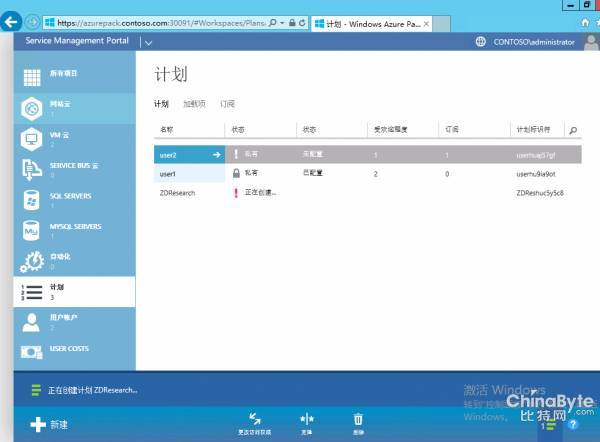
Task: Click the green operation progress icon
Action: pos(36,390)
